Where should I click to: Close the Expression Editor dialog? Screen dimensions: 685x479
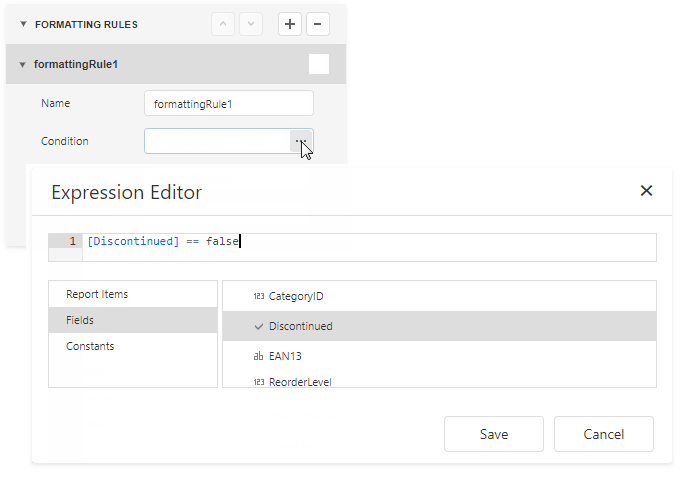[x=646, y=191]
